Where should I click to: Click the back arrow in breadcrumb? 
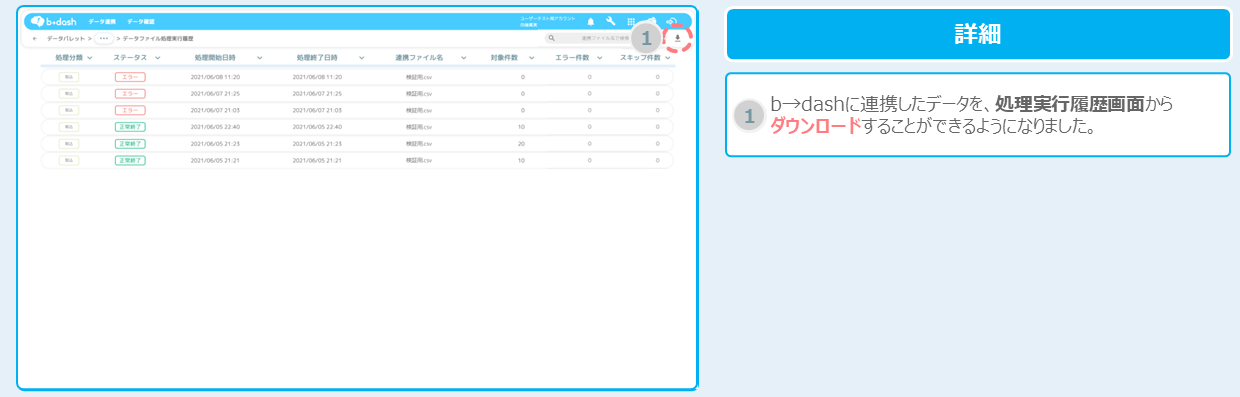(x=36, y=38)
